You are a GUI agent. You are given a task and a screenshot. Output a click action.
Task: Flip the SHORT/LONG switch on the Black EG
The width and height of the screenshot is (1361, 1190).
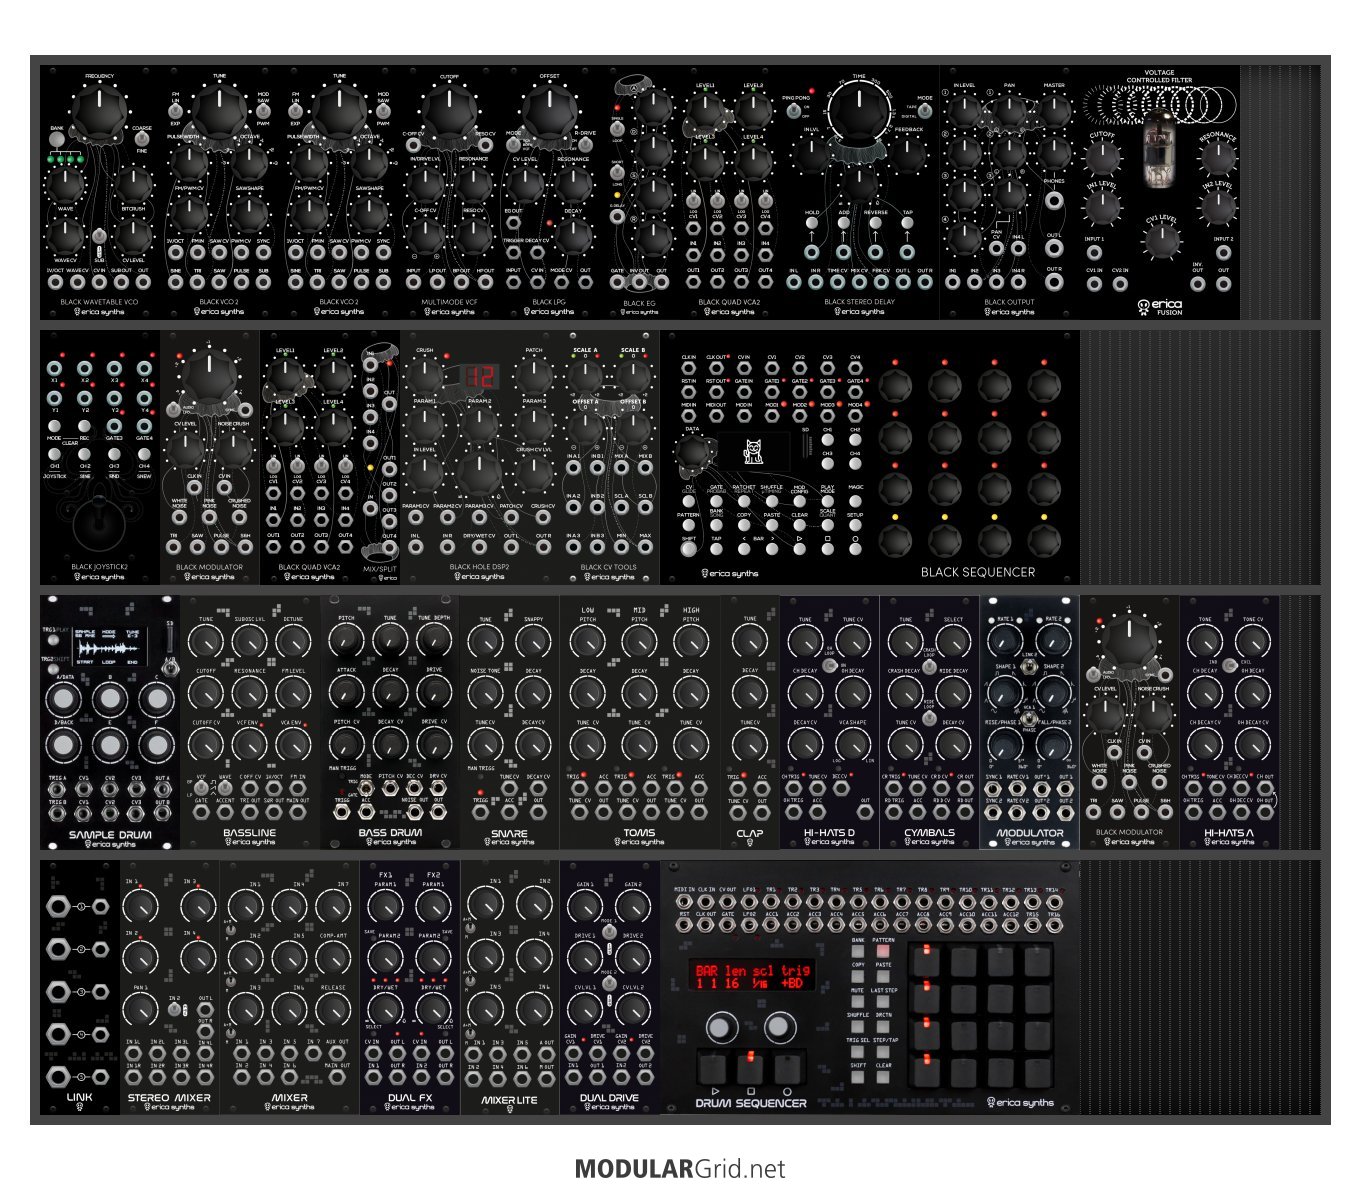[619, 172]
